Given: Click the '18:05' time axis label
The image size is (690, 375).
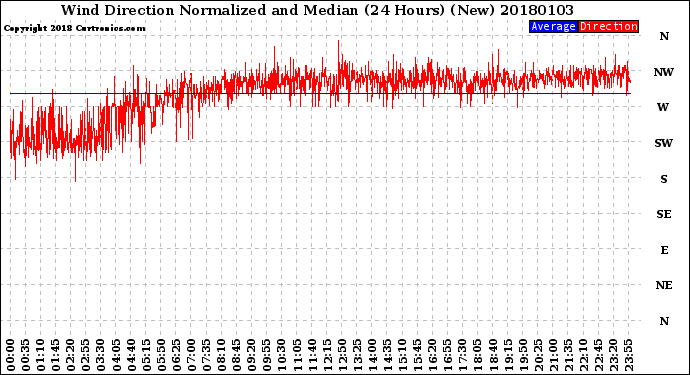Looking at the screenshot, I should point(477,355).
